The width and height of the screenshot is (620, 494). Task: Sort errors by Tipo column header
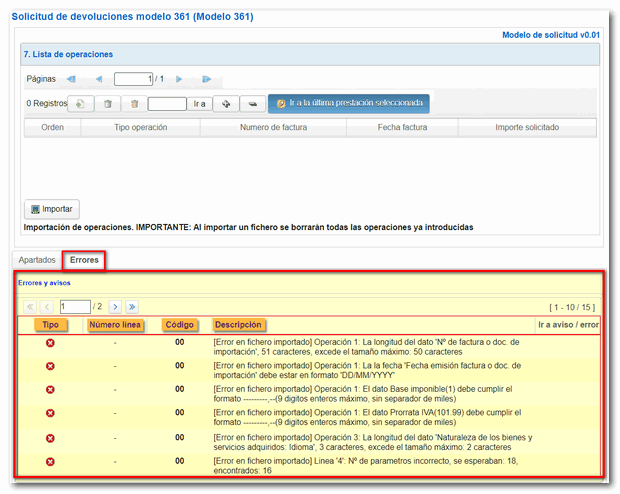click(50, 325)
